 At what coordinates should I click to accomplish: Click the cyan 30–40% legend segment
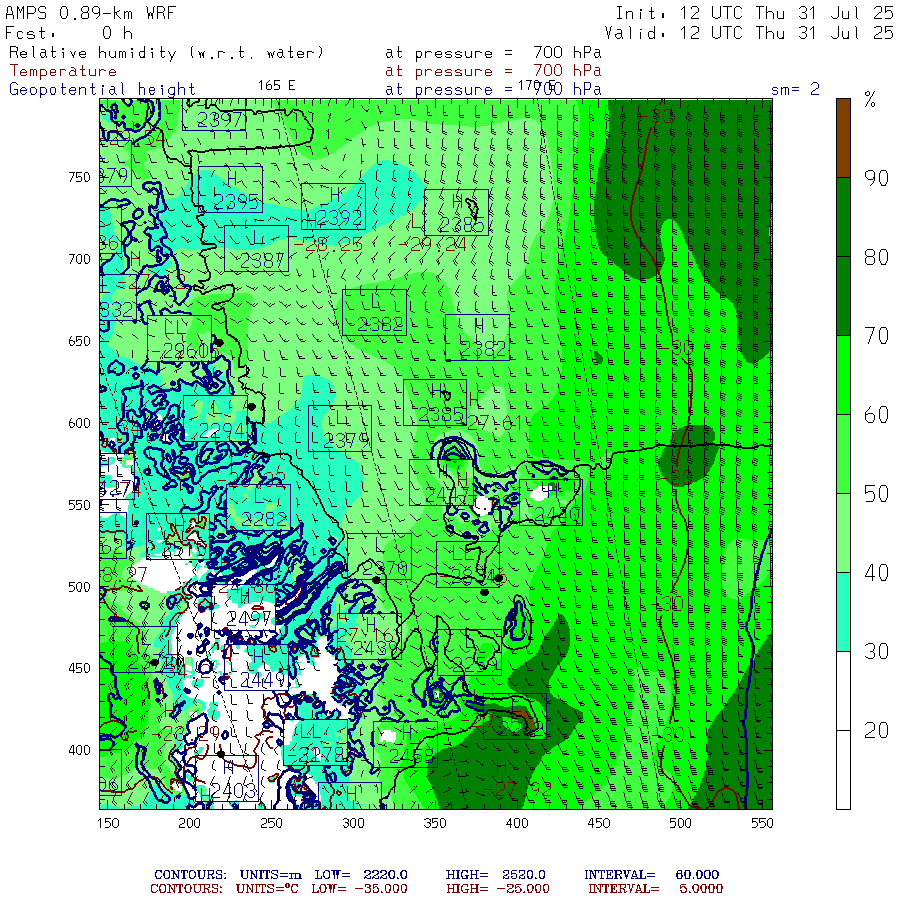843,612
